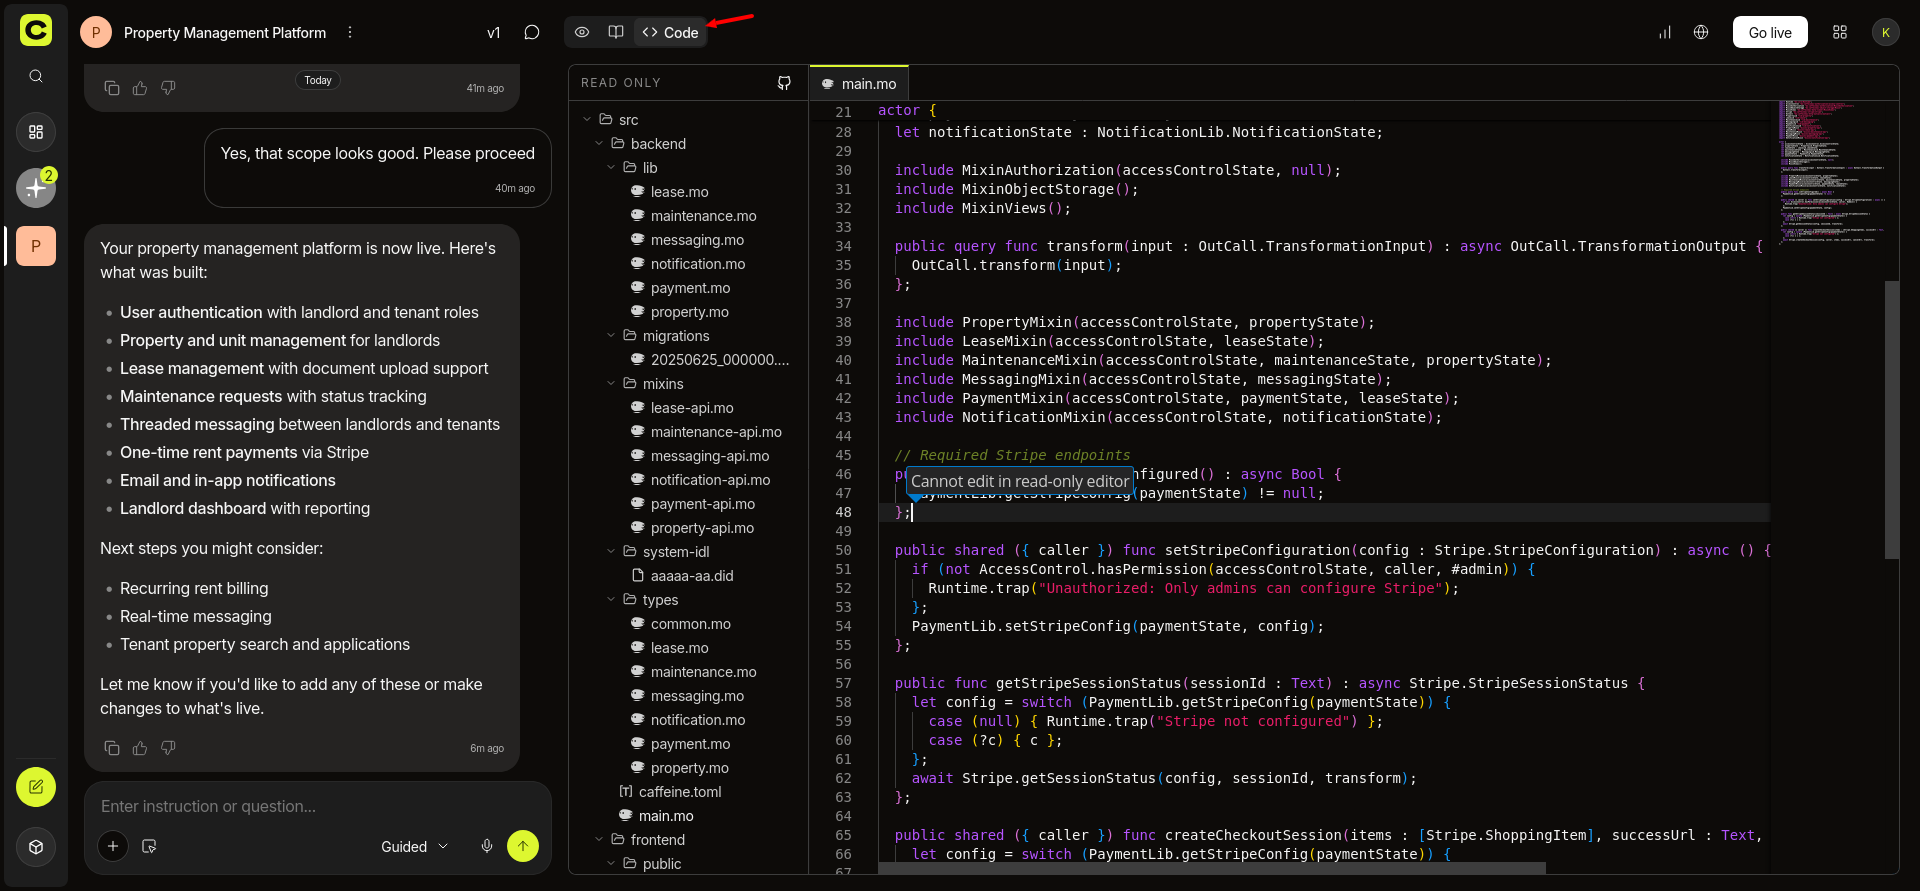Open lib property.mo file

tap(687, 311)
